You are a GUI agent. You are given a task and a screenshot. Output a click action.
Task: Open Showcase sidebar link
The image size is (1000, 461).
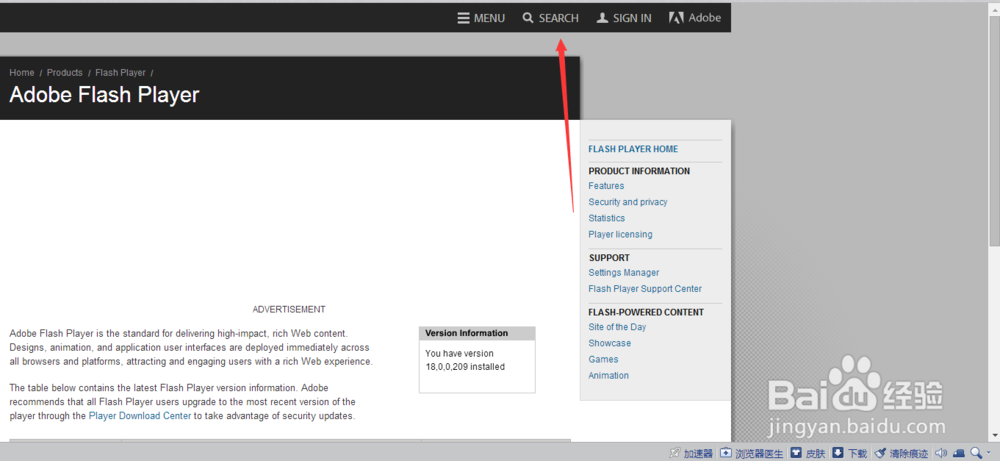(x=610, y=343)
